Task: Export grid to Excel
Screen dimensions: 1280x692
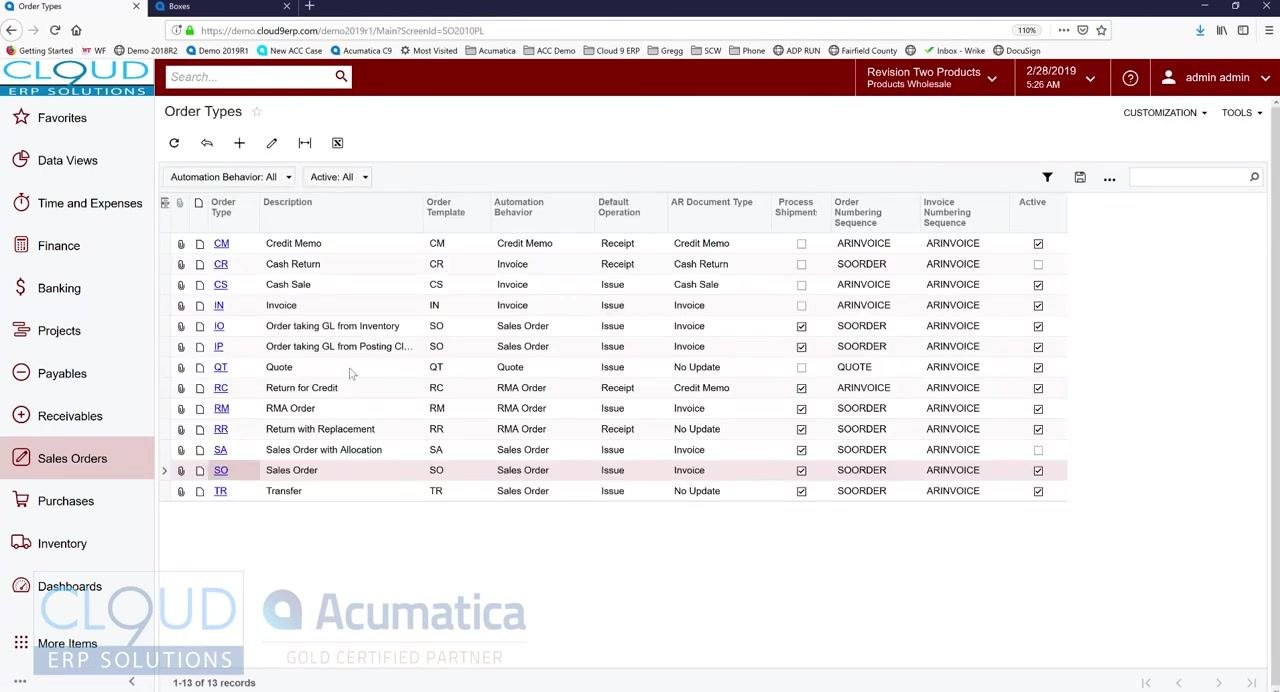Action: click(337, 143)
